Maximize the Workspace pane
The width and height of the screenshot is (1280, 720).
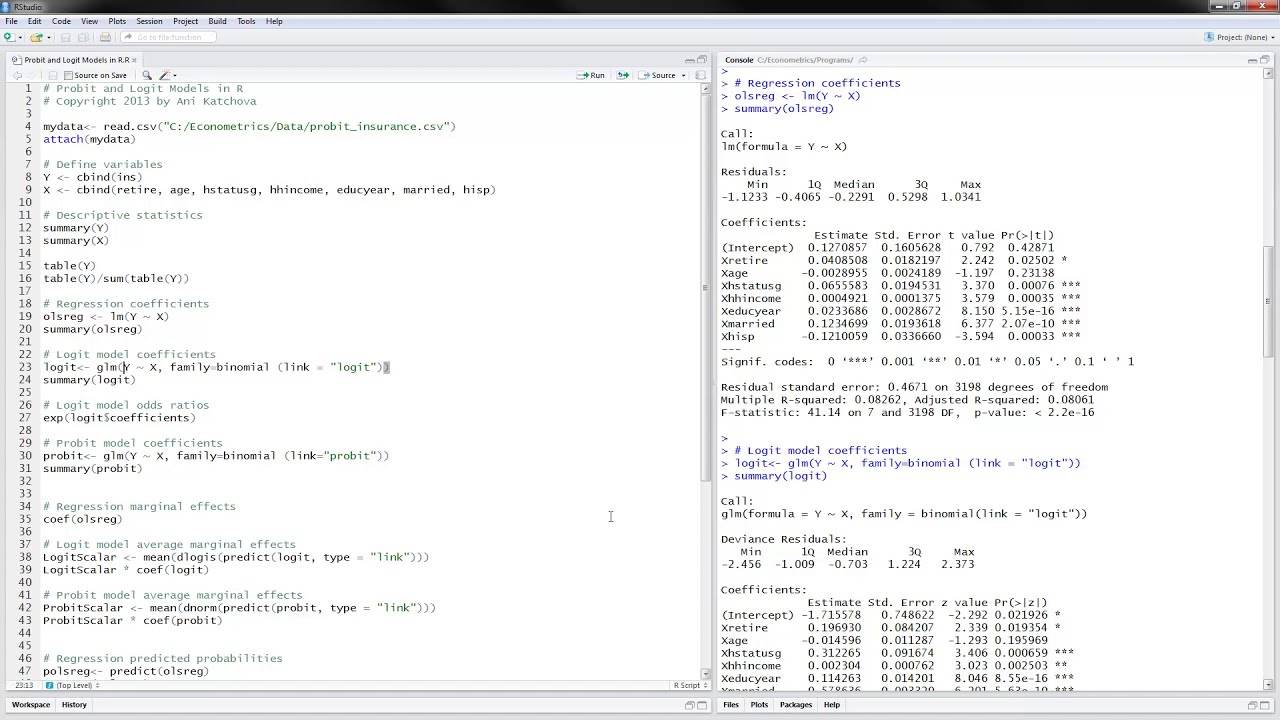(x=702, y=705)
